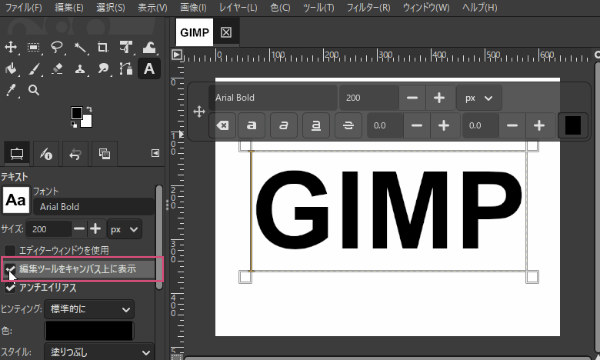Click the foreground color swatch in toolbox
The image size is (600, 360).
77,112
